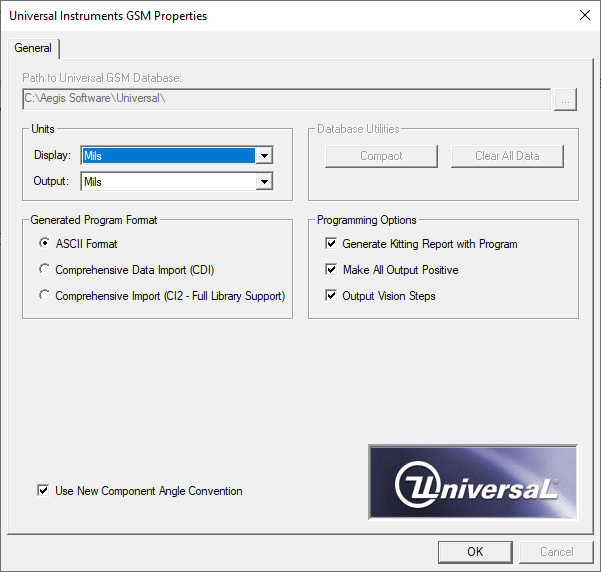
Task: Click the Cancel button
Action: [557, 552]
